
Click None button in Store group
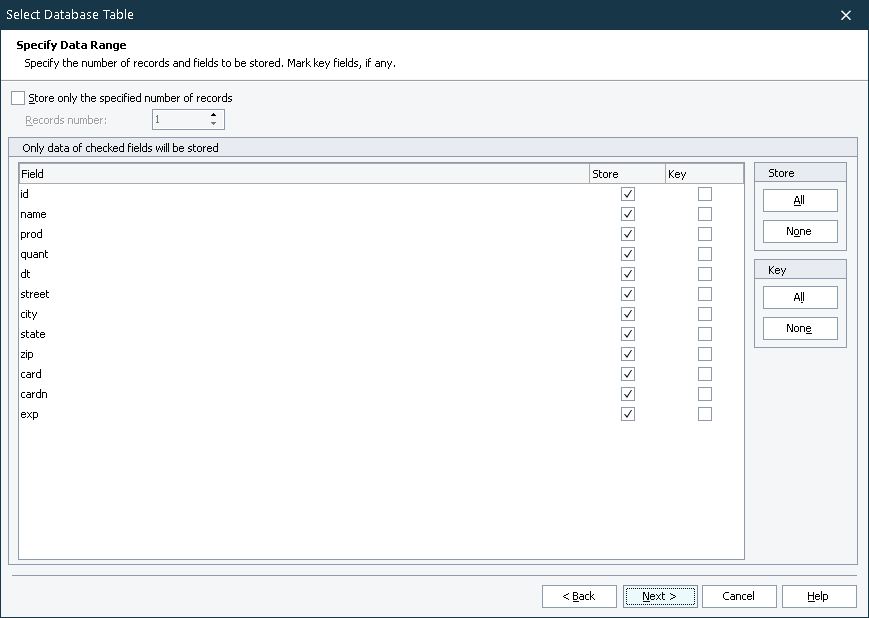pyautogui.click(x=799, y=231)
